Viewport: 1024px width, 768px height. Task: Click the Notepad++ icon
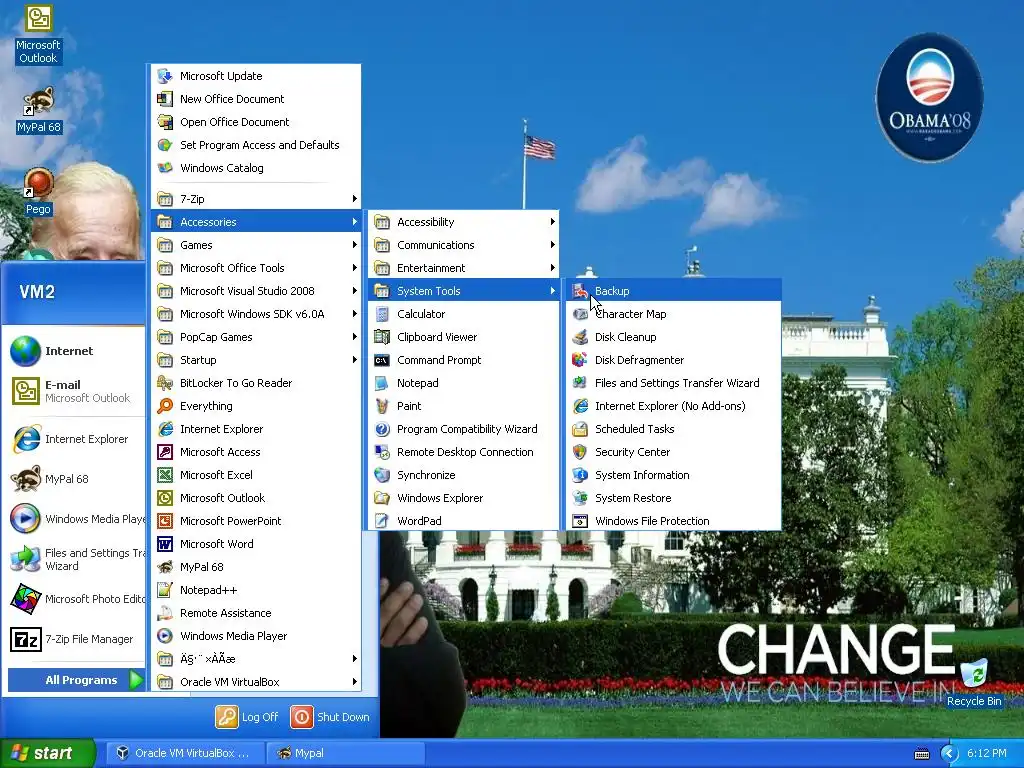pyautogui.click(x=165, y=590)
